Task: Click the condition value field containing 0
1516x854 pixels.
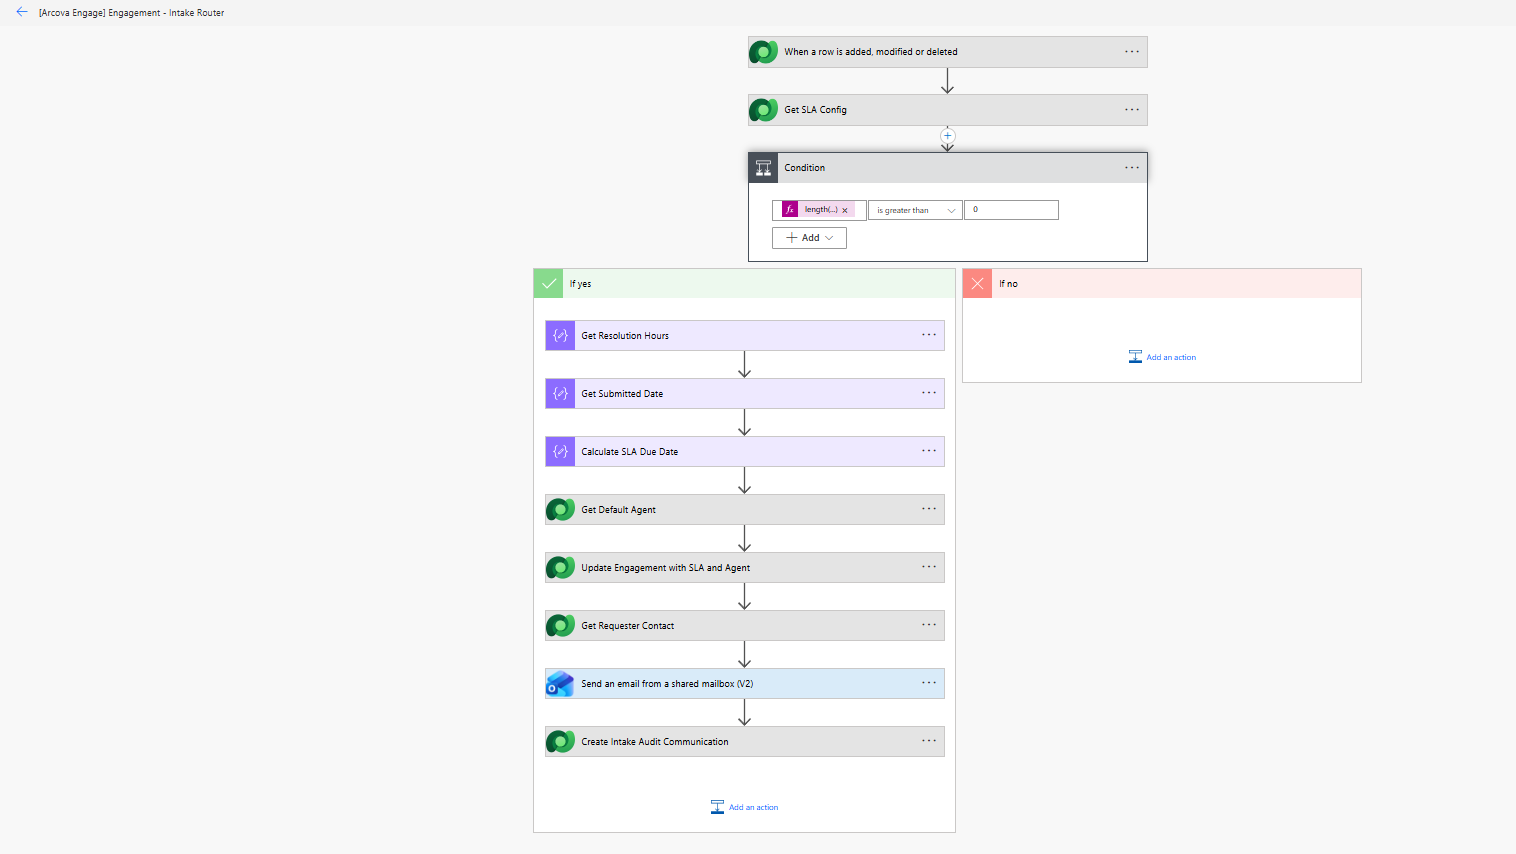Action: click(x=1011, y=210)
